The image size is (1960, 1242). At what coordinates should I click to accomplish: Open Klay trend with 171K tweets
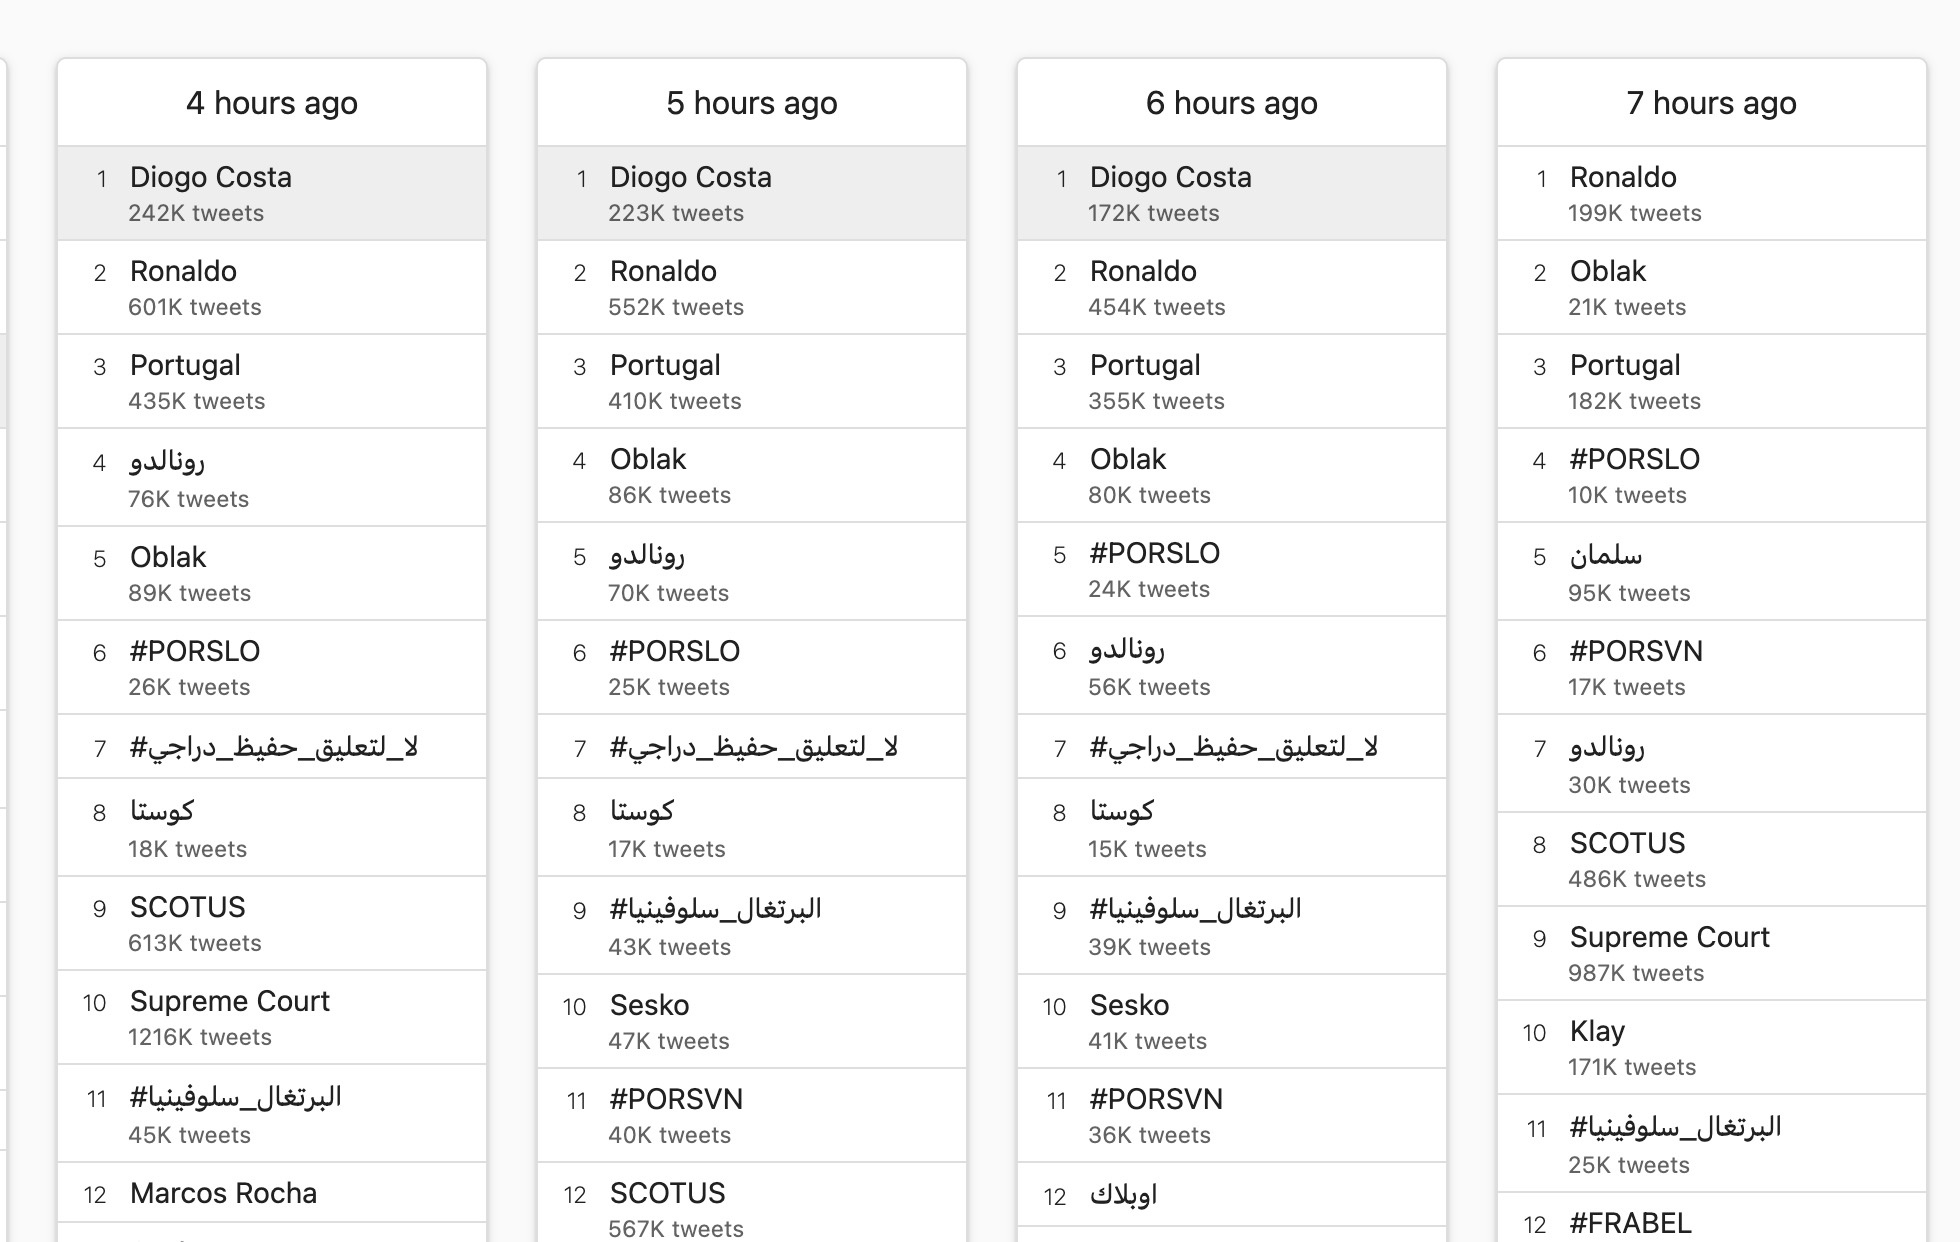point(1712,1047)
